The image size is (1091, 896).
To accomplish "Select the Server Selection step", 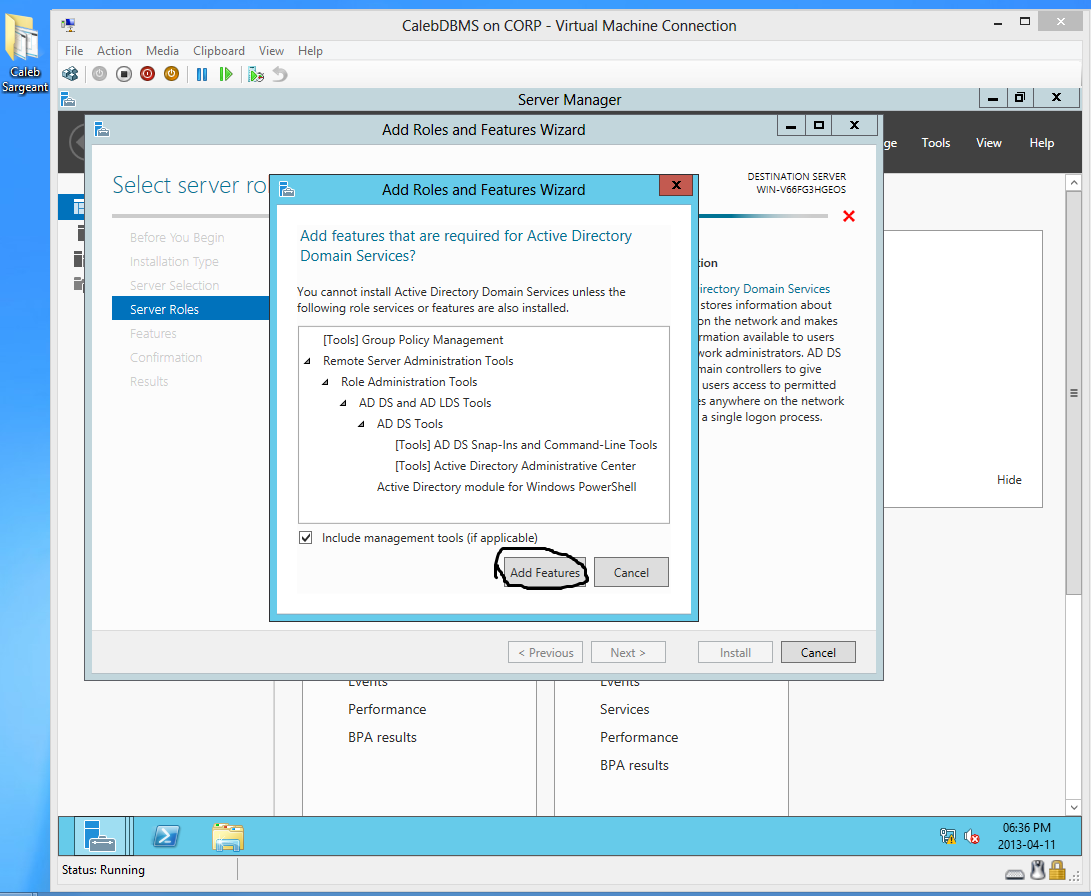I will click(175, 285).
